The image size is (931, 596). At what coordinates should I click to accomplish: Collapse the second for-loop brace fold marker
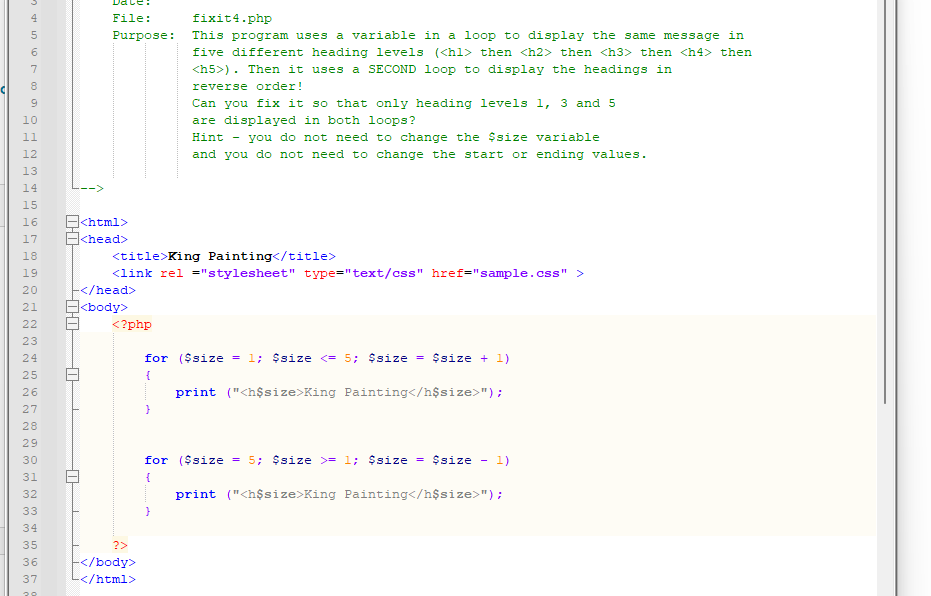pos(71,477)
